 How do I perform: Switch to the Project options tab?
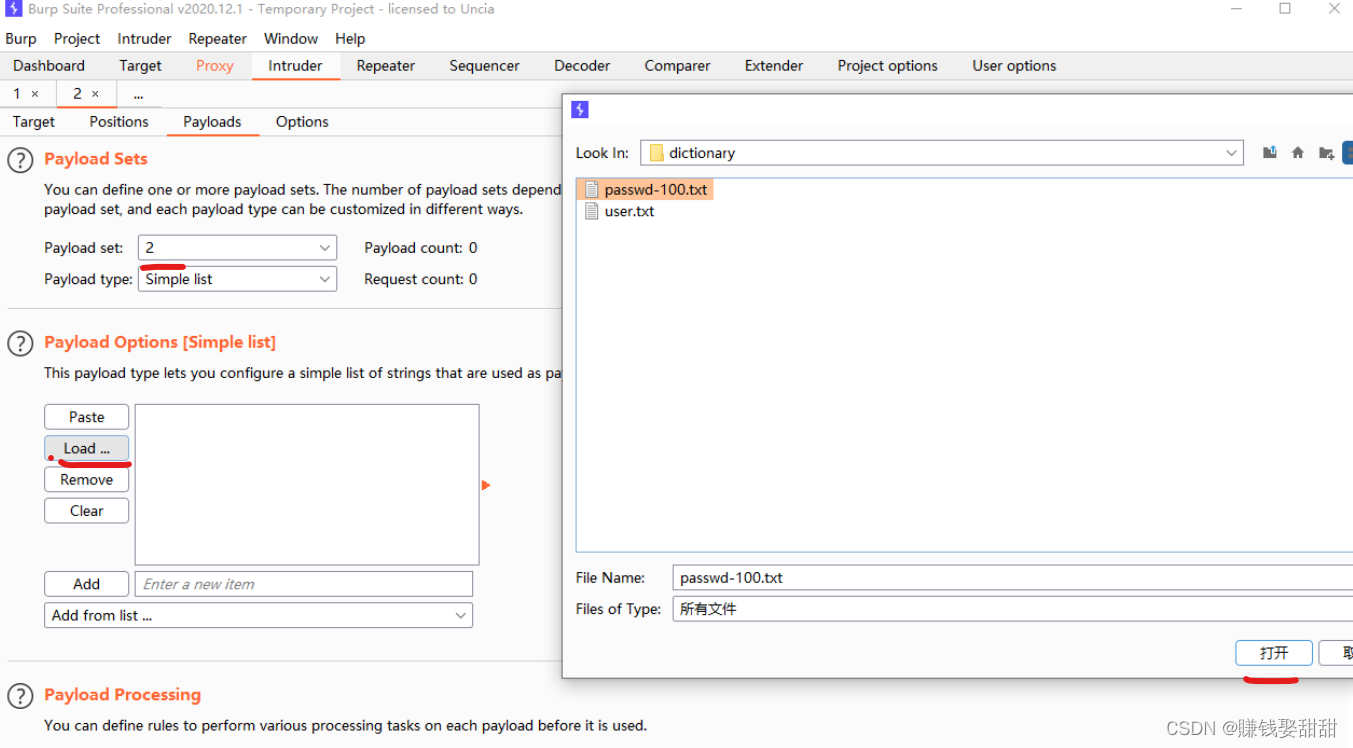(x=888, y=66)
